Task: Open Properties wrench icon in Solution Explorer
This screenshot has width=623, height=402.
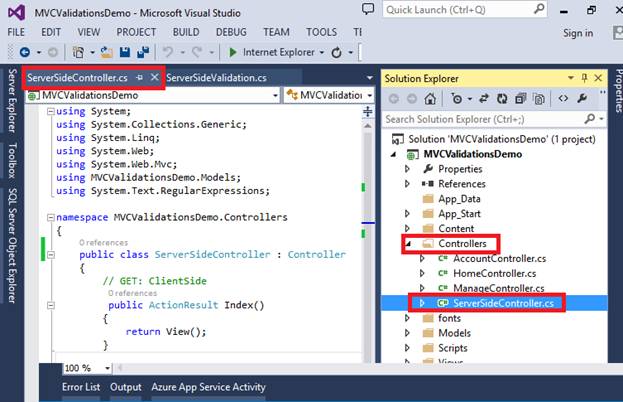Action: pos(582,98)
